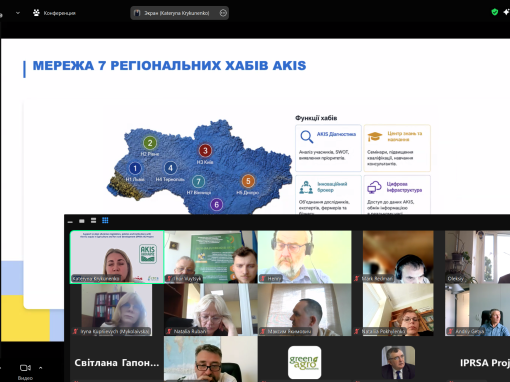Select Oleksiy's video tile
Image resolution: width=510 pixels, height=382 pixels.
pos(477,257)
